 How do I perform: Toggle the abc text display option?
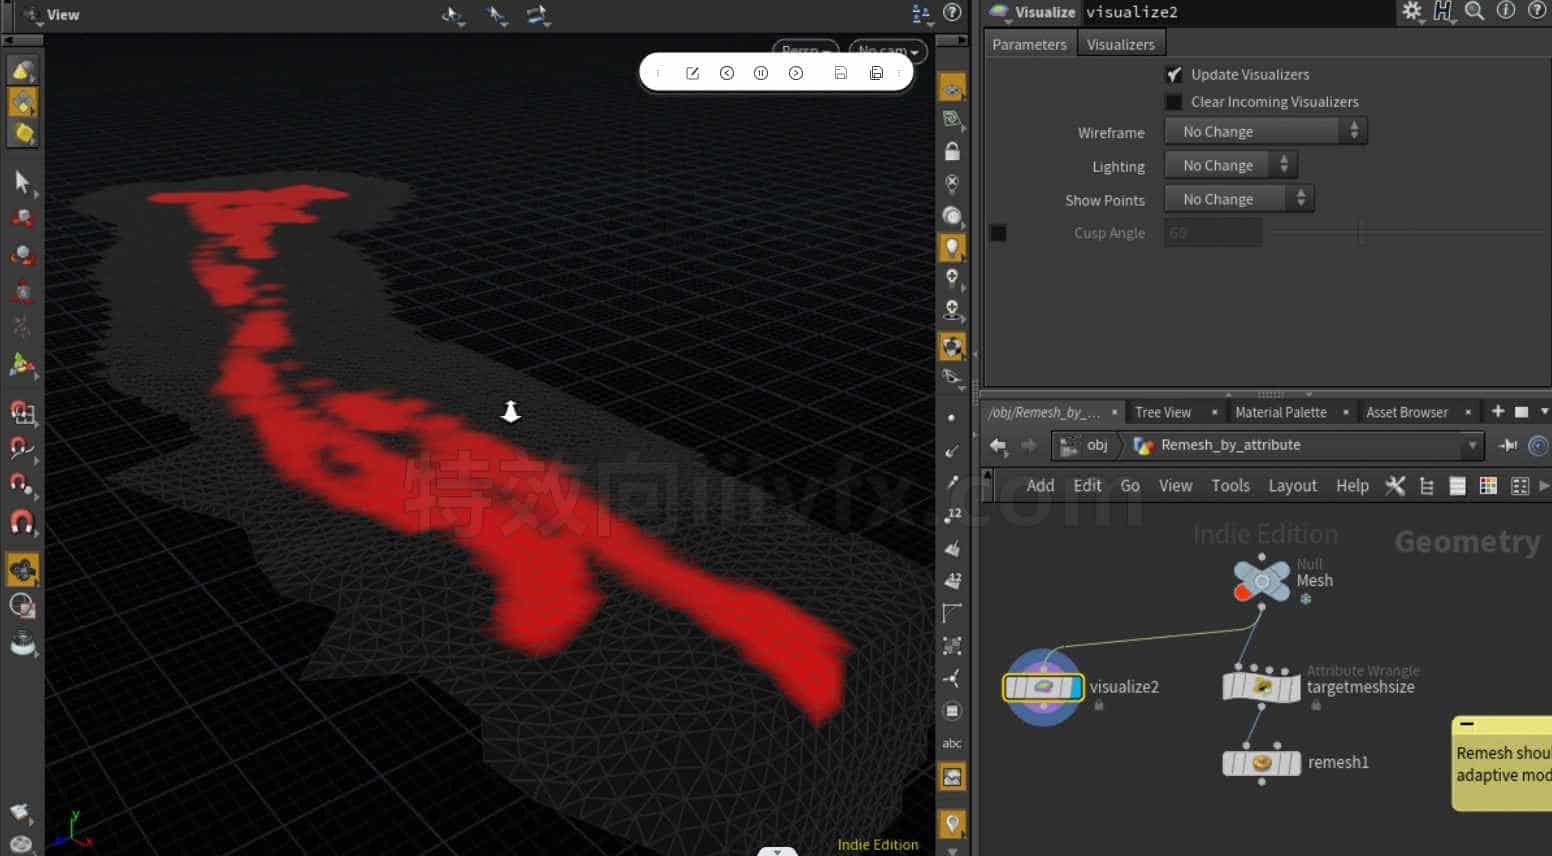[x=952, y=743]
